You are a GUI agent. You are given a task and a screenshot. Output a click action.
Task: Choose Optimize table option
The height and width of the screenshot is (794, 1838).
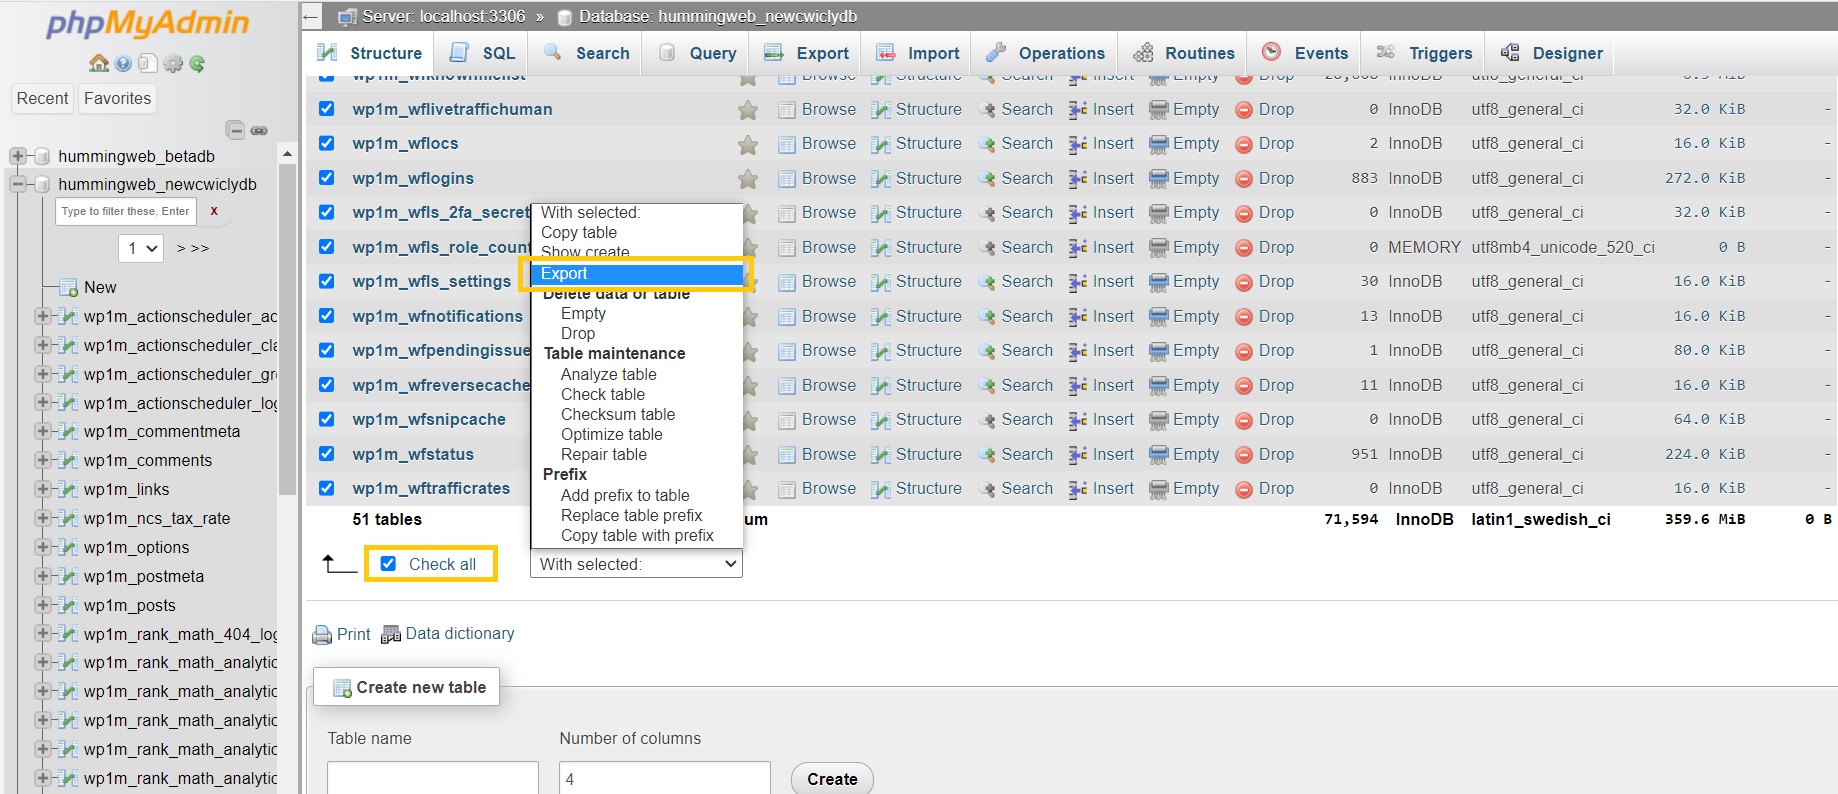coord(612,434)
